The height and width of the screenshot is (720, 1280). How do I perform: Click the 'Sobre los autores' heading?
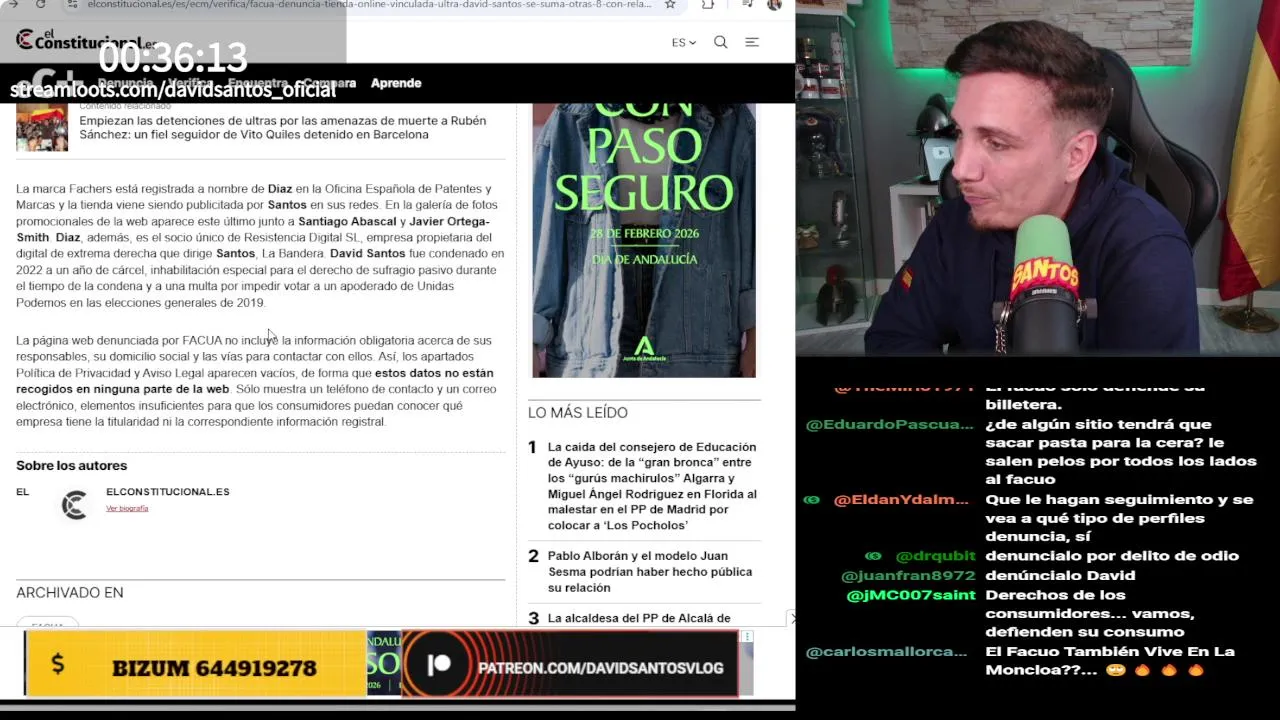click(x=71, y=465)
